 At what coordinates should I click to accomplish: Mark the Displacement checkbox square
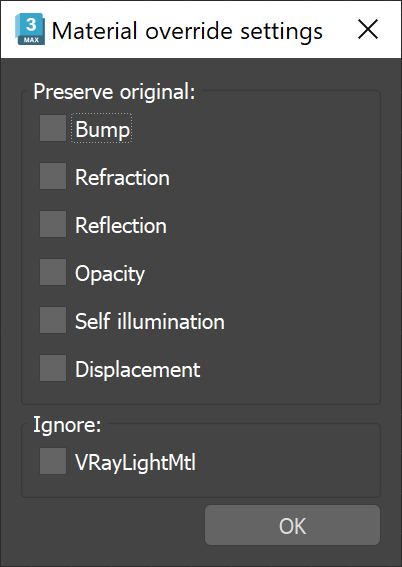coord(53,368)
